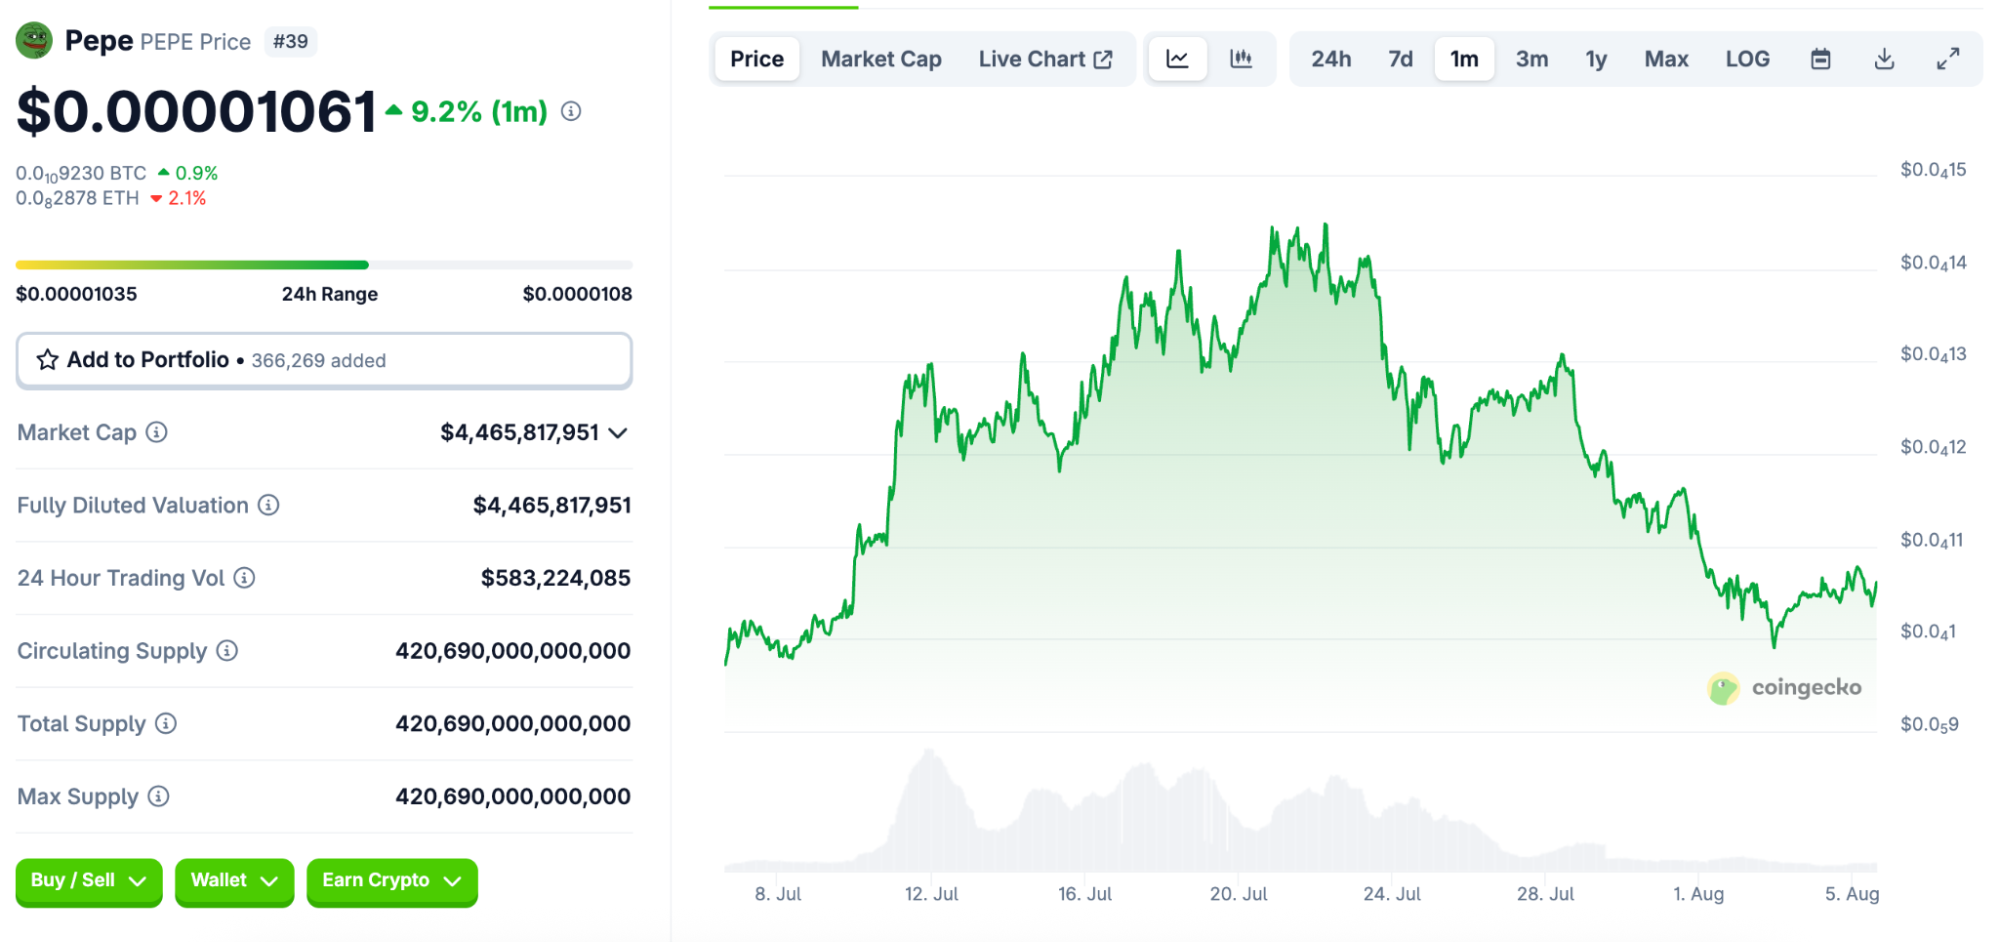Open the calendar date range picker
The height and width of the screenshot is (942, 1999).
[1820, 58]
